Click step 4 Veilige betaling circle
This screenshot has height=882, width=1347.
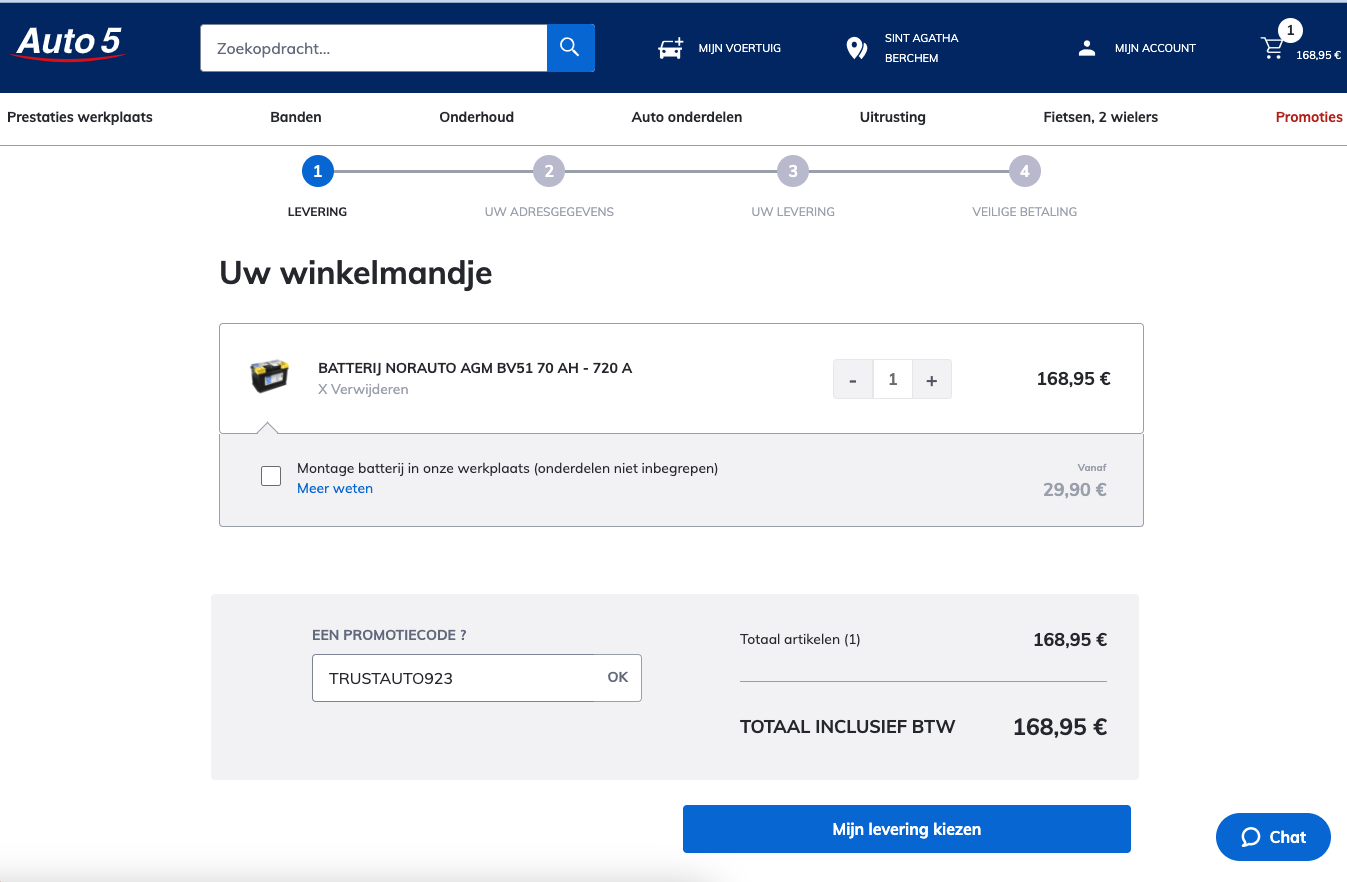pyautogui.click(x=1025, y=172)
